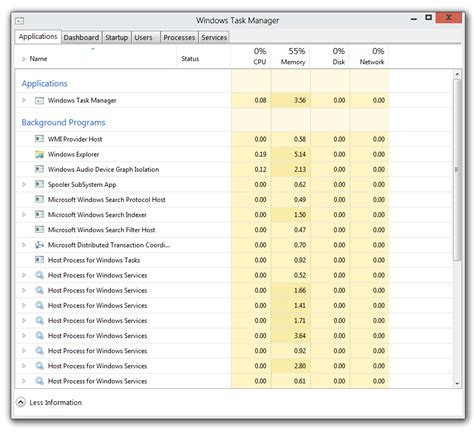Click the scrollbar down arrow

457,383
